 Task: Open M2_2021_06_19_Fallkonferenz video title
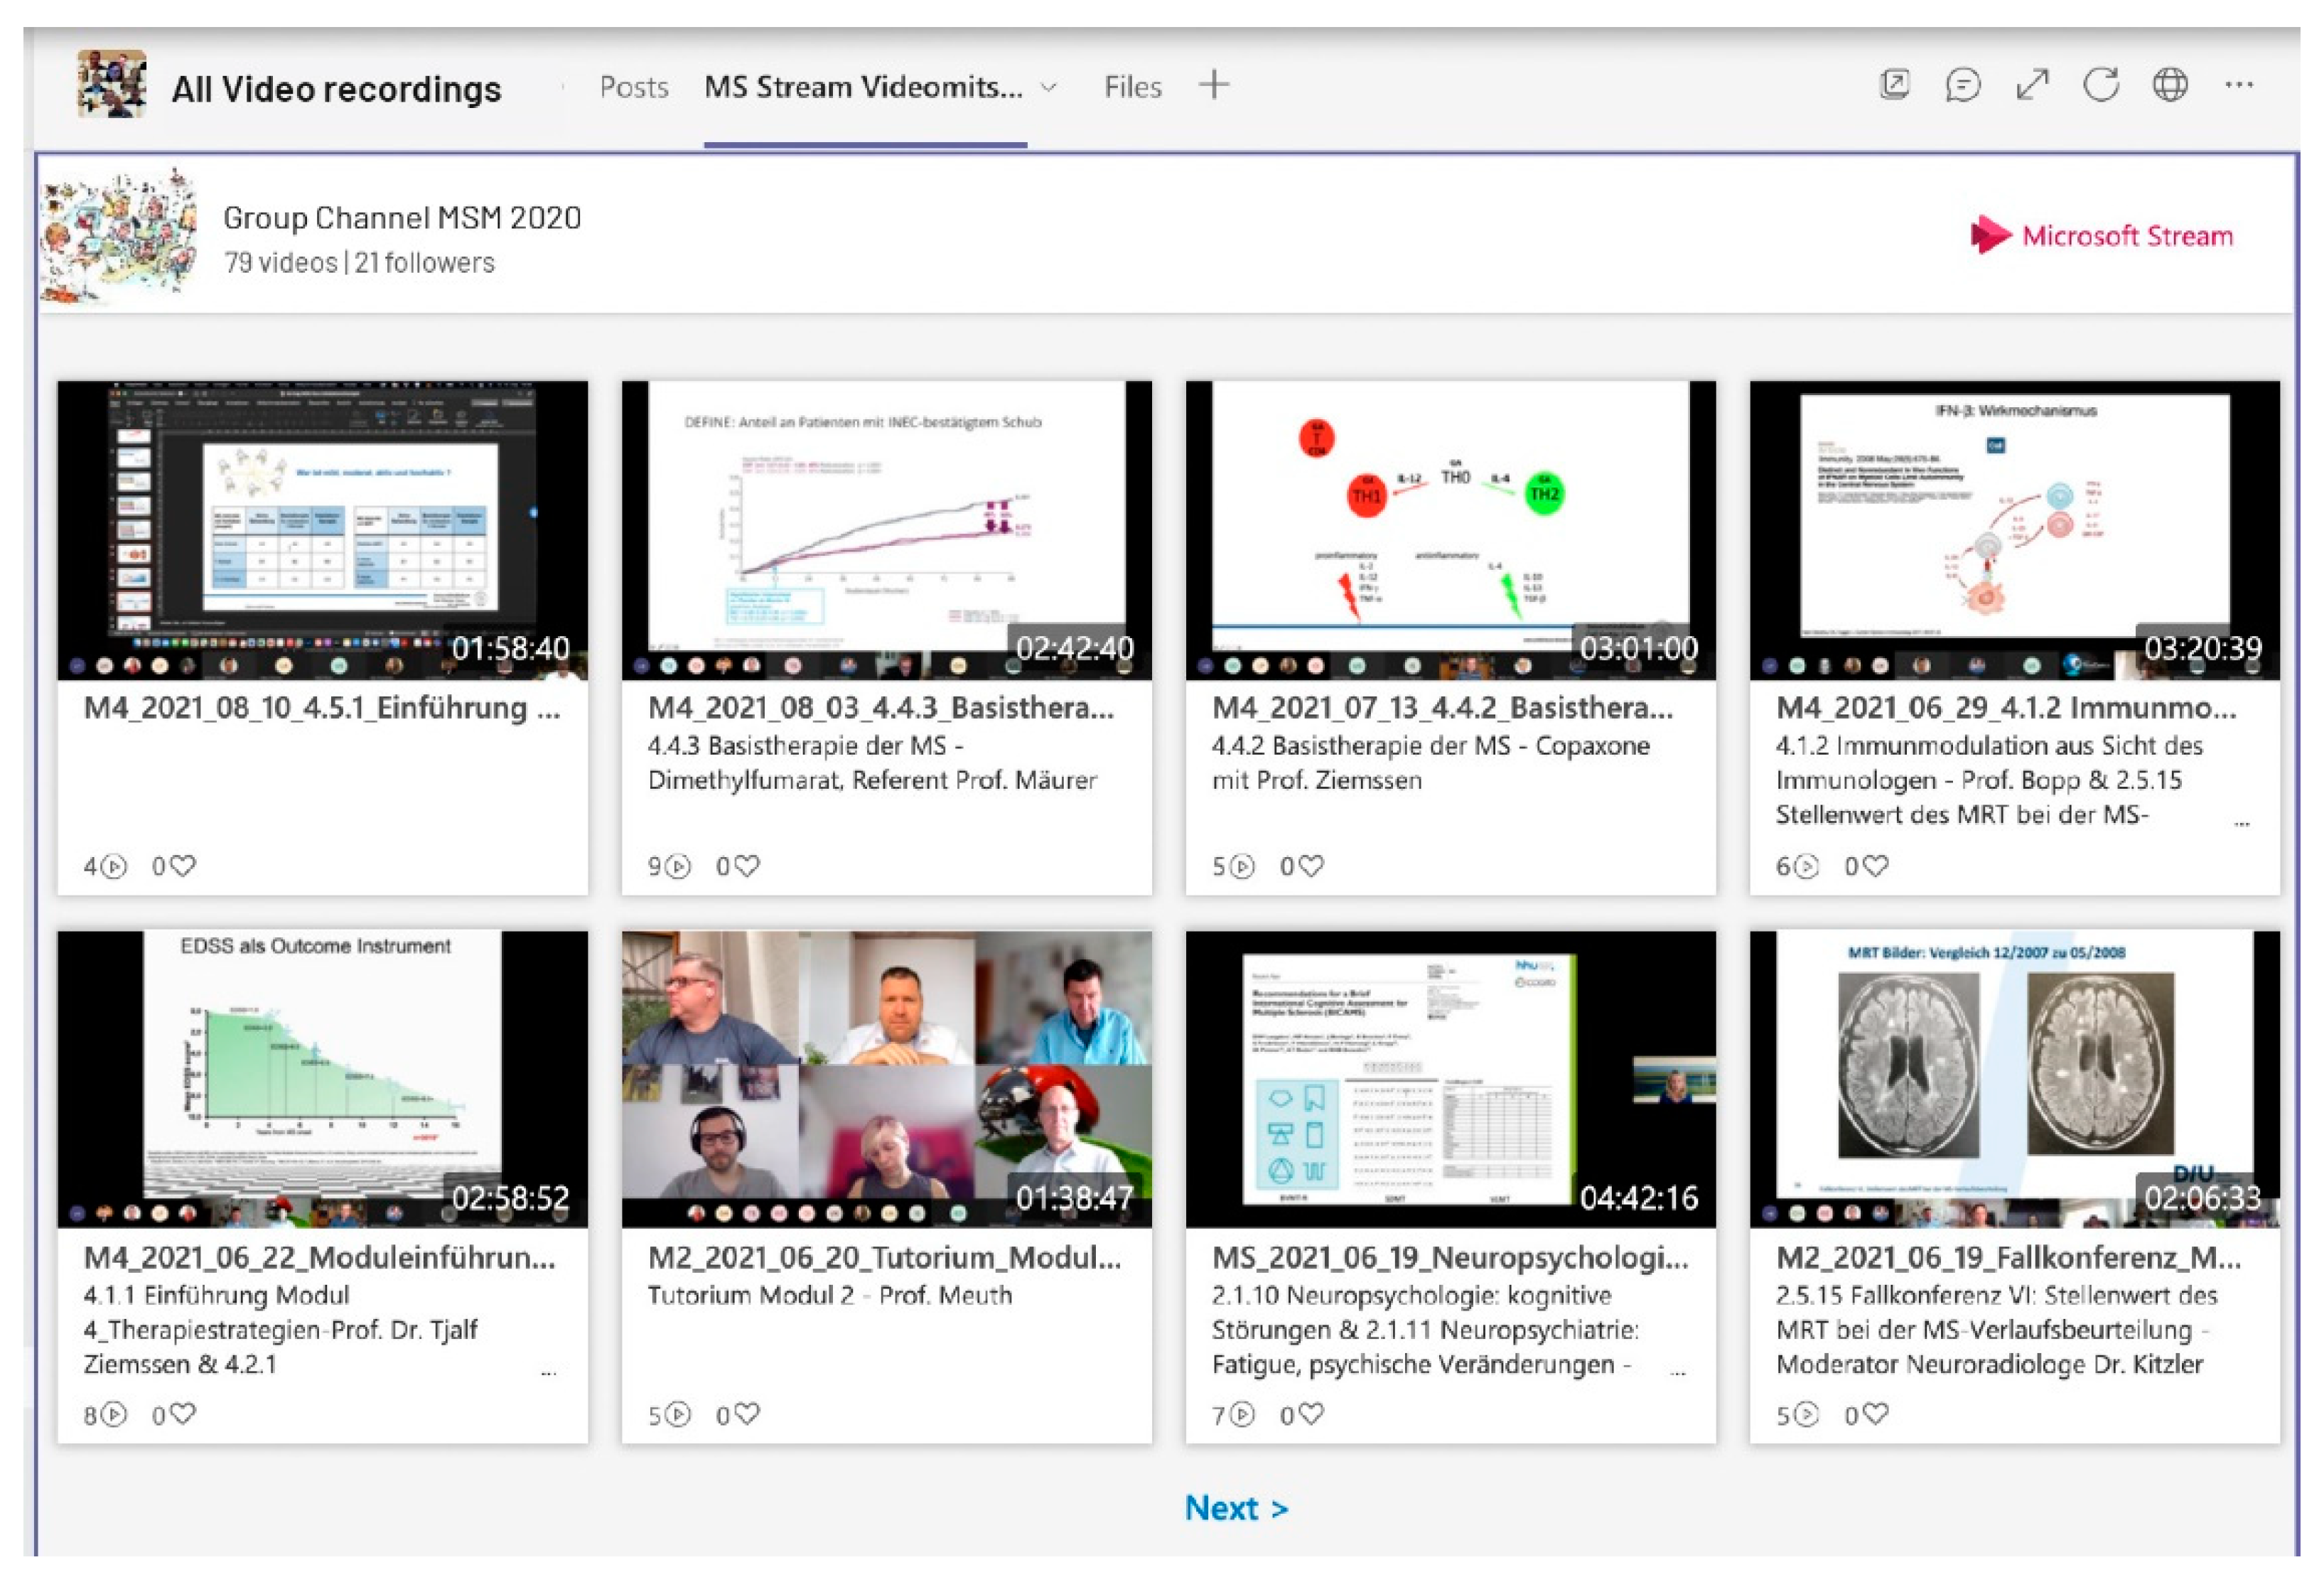pos(2008,1257)
